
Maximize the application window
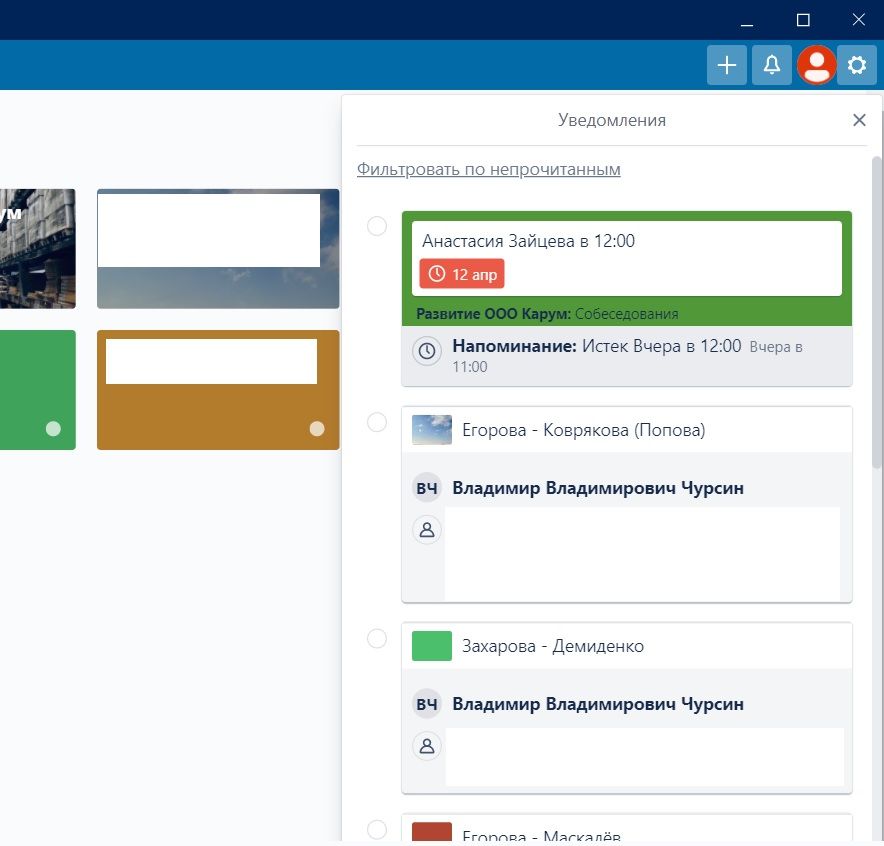(803, 20)
